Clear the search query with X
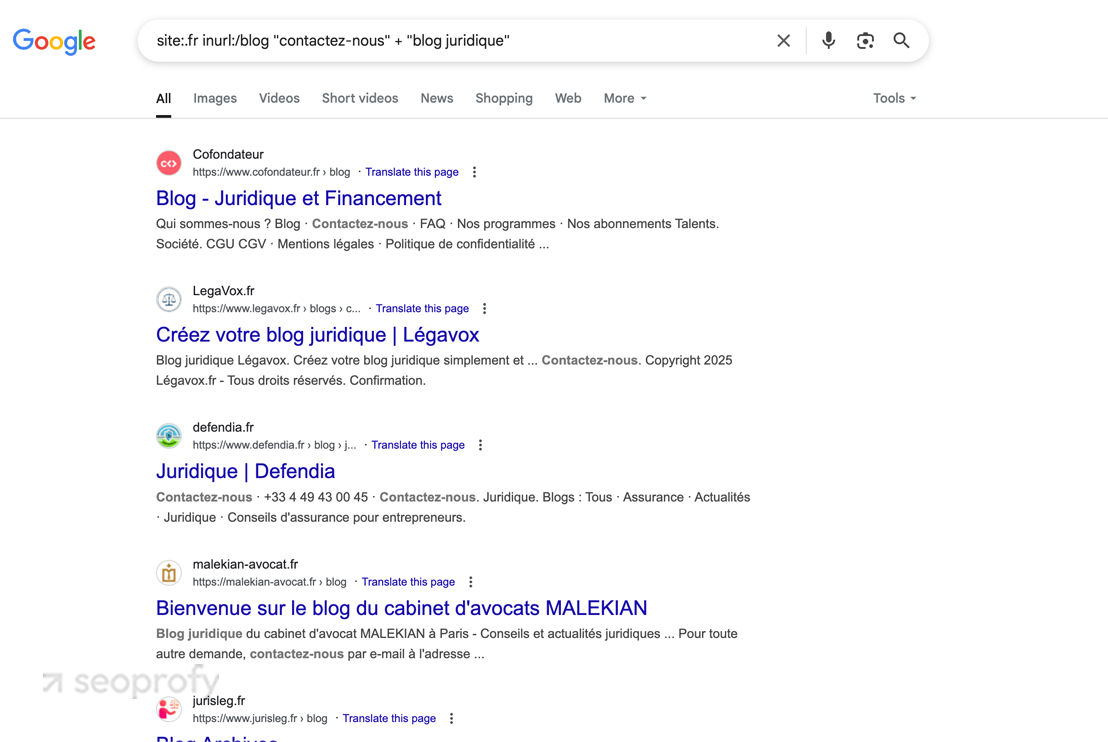Viewport: 1108px width, 742px height. [x=783, y=41]
